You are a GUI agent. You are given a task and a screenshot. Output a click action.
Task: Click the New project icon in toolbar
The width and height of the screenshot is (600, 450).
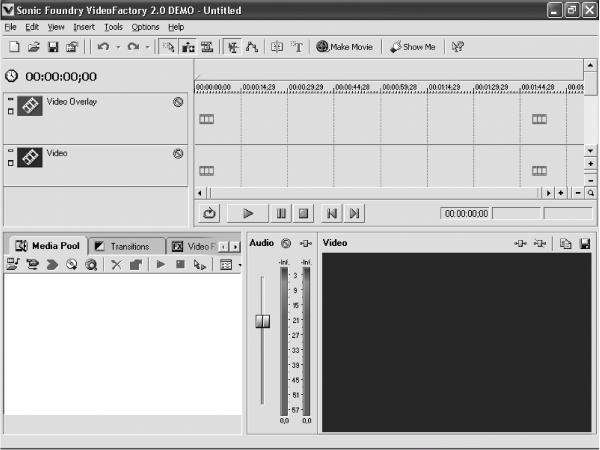click(x=14, y=47)
